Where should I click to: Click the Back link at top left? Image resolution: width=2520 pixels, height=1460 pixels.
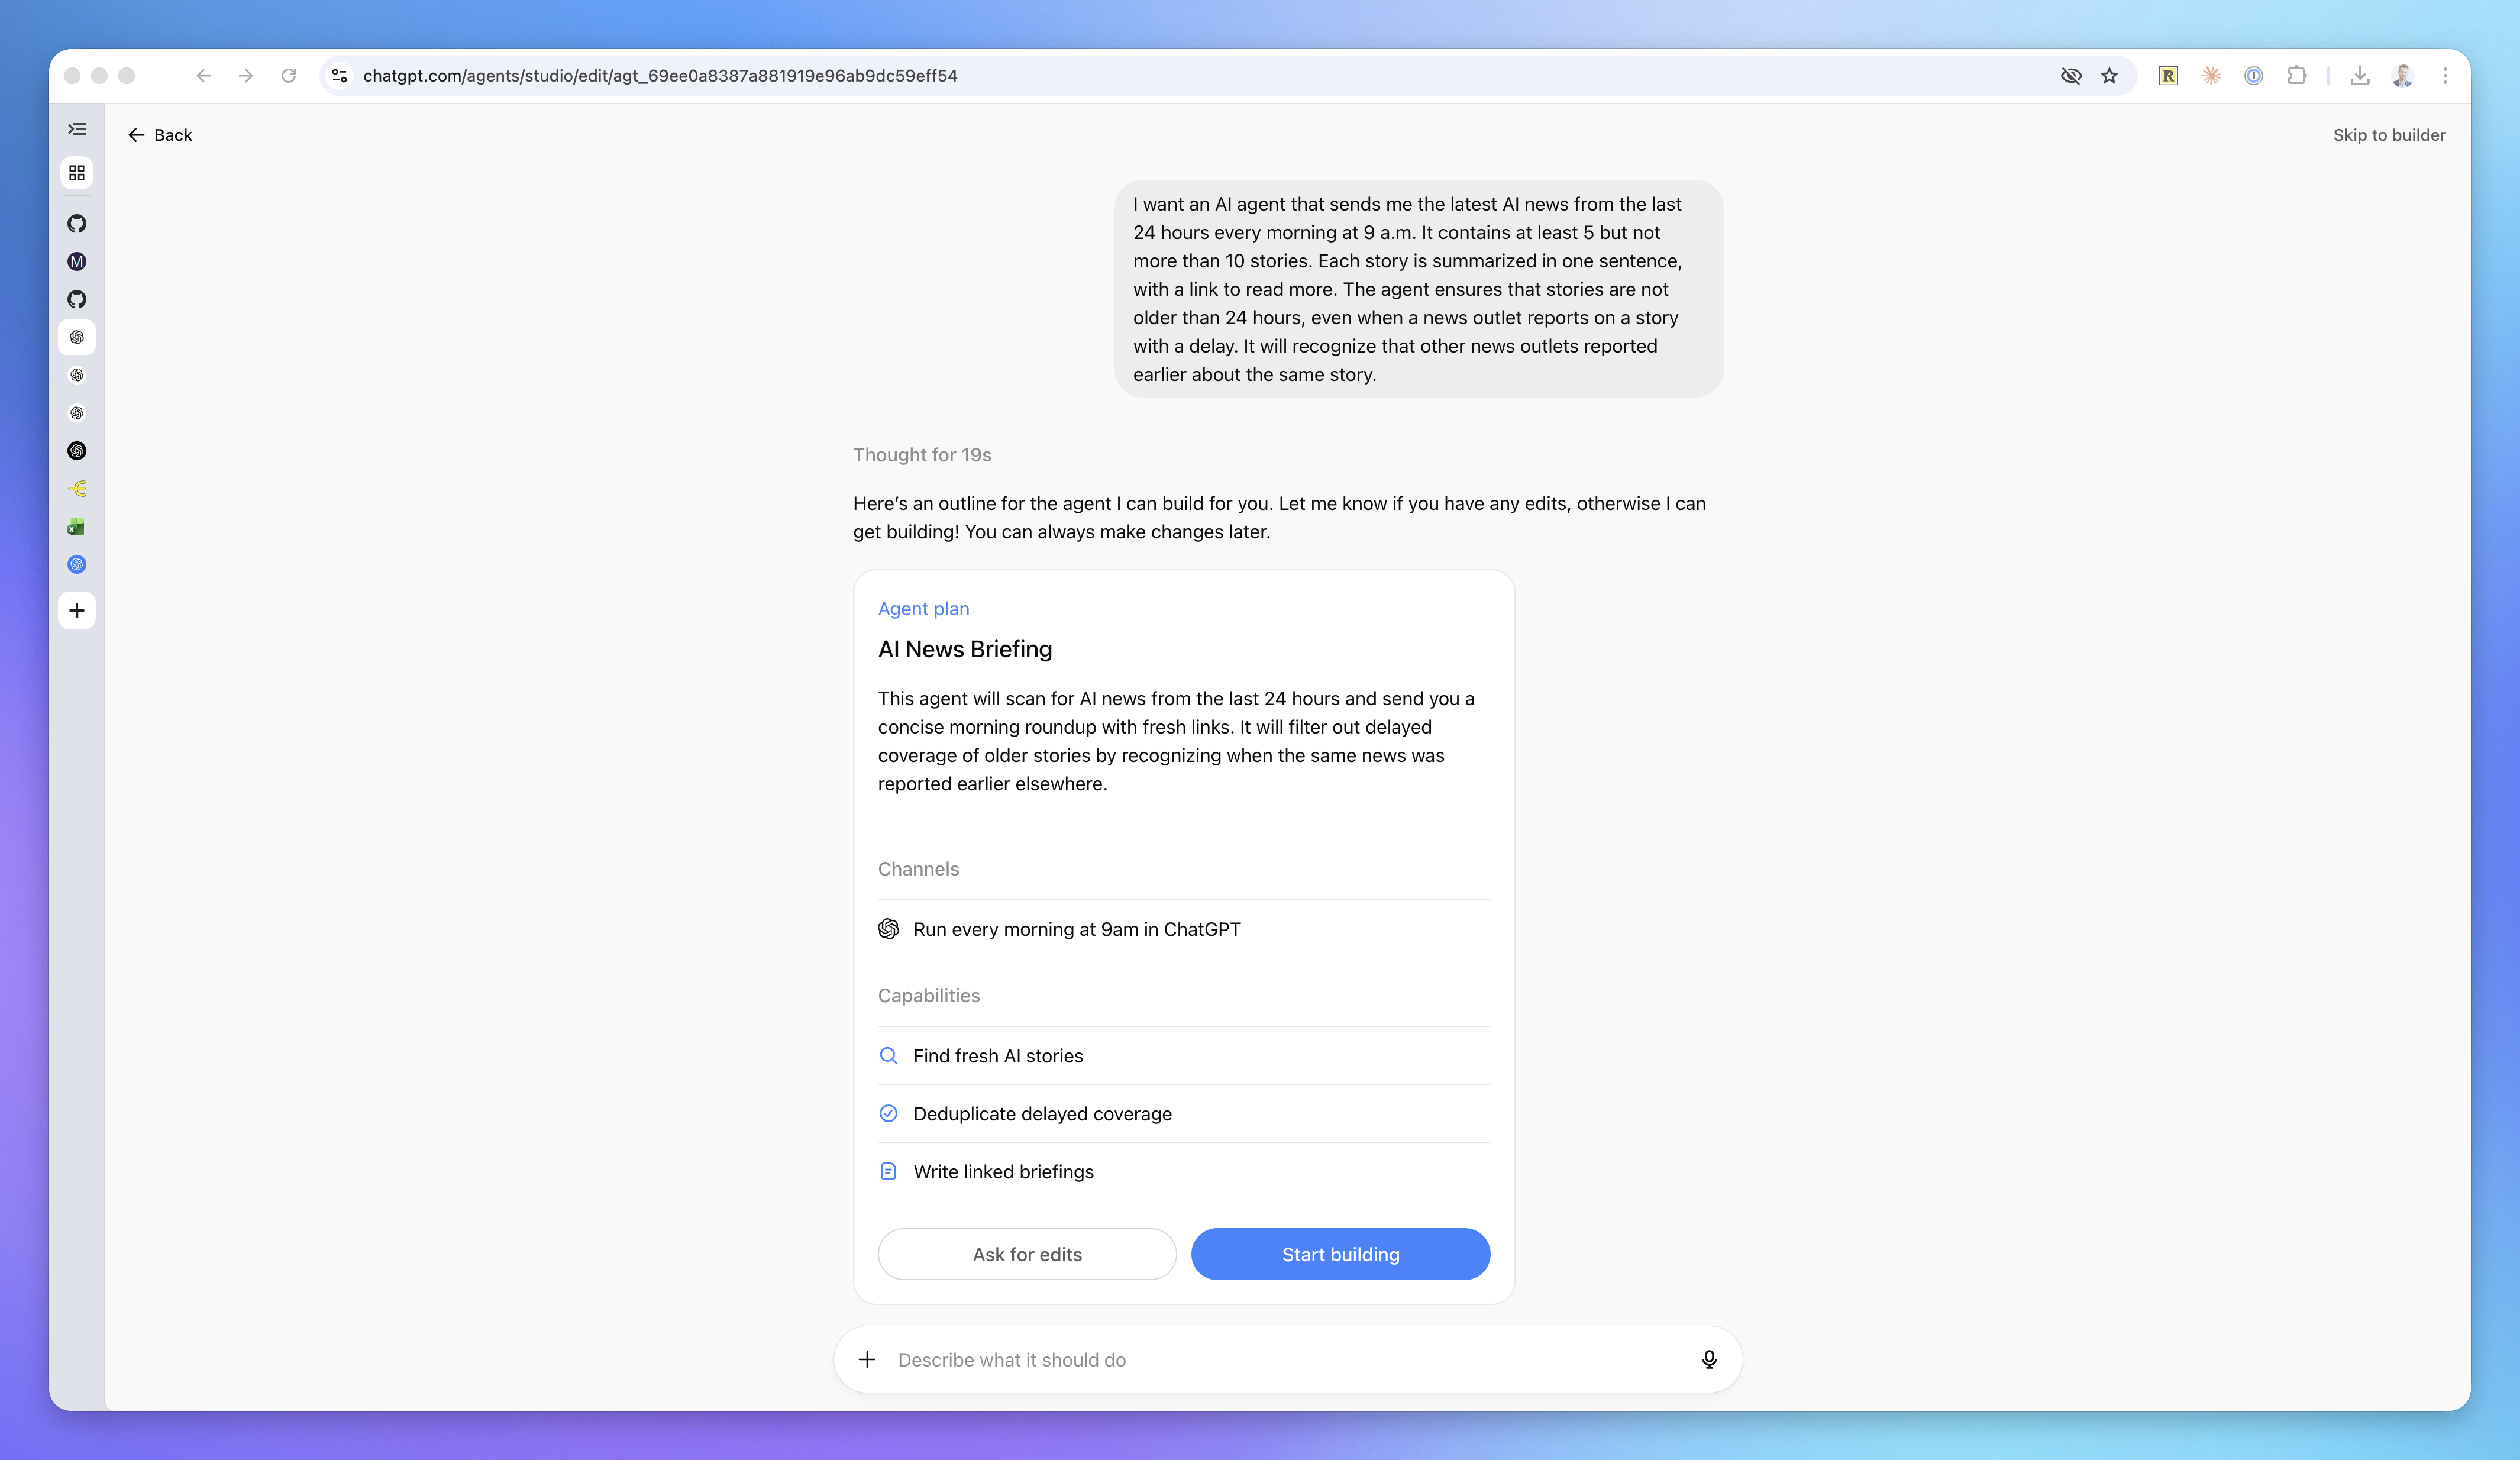pos(160,135)
